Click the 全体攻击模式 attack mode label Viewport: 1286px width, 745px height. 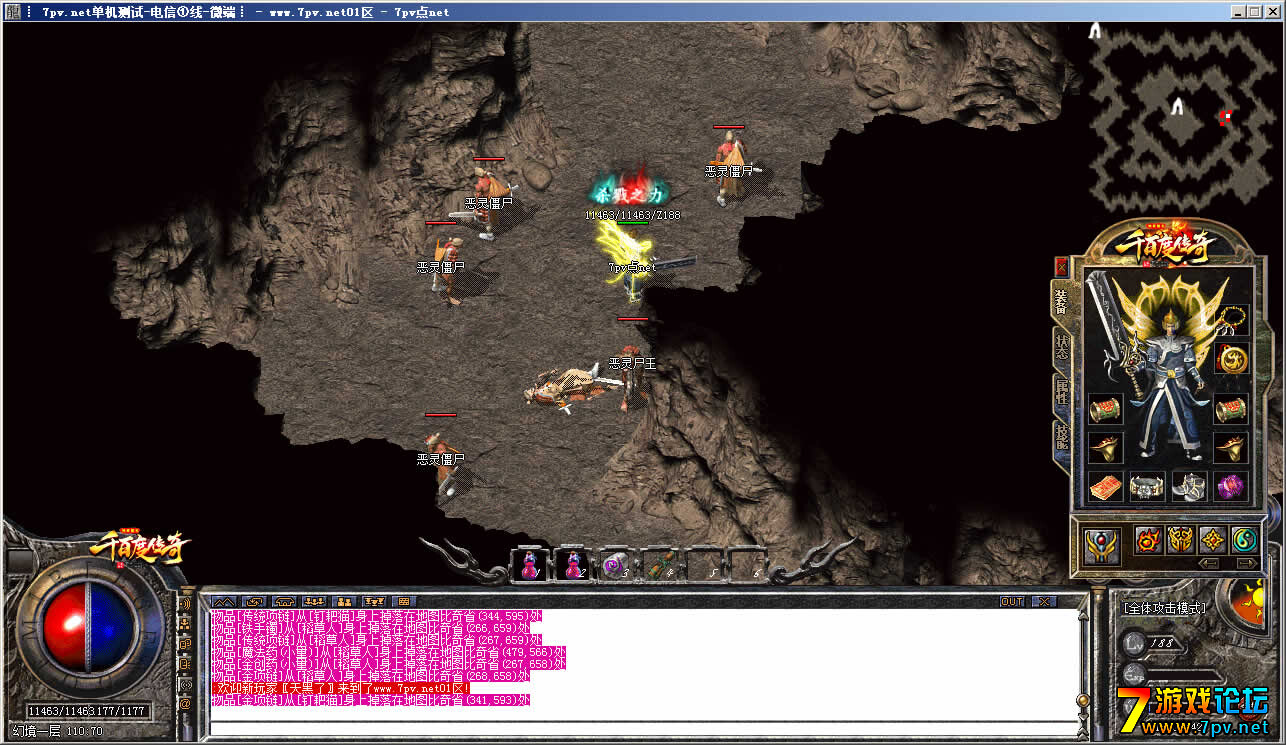[x=1164, y=608]
